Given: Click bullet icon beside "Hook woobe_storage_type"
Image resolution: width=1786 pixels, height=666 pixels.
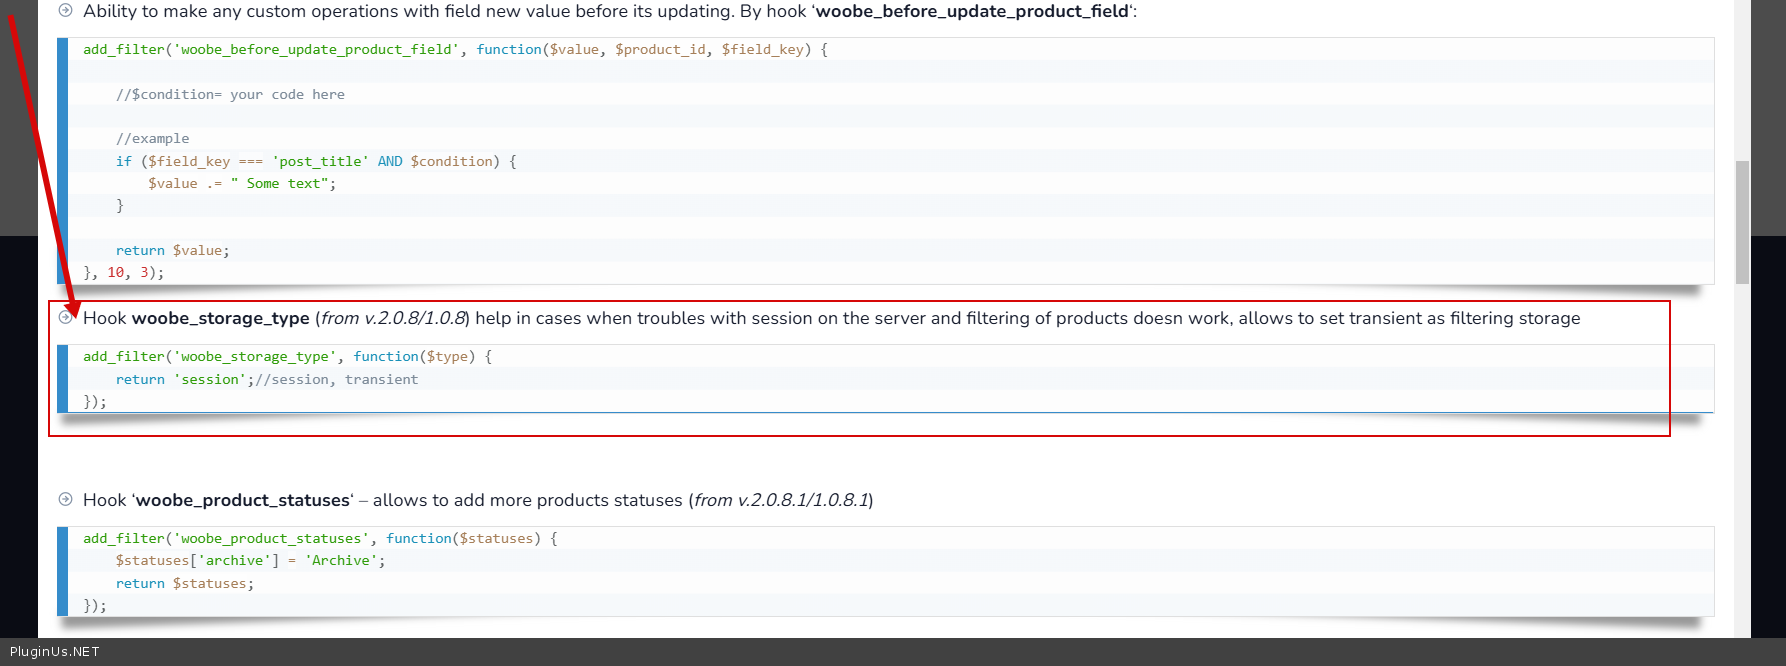Looking at the screenshot, I should pyautogui.click(x=66, y=318).
